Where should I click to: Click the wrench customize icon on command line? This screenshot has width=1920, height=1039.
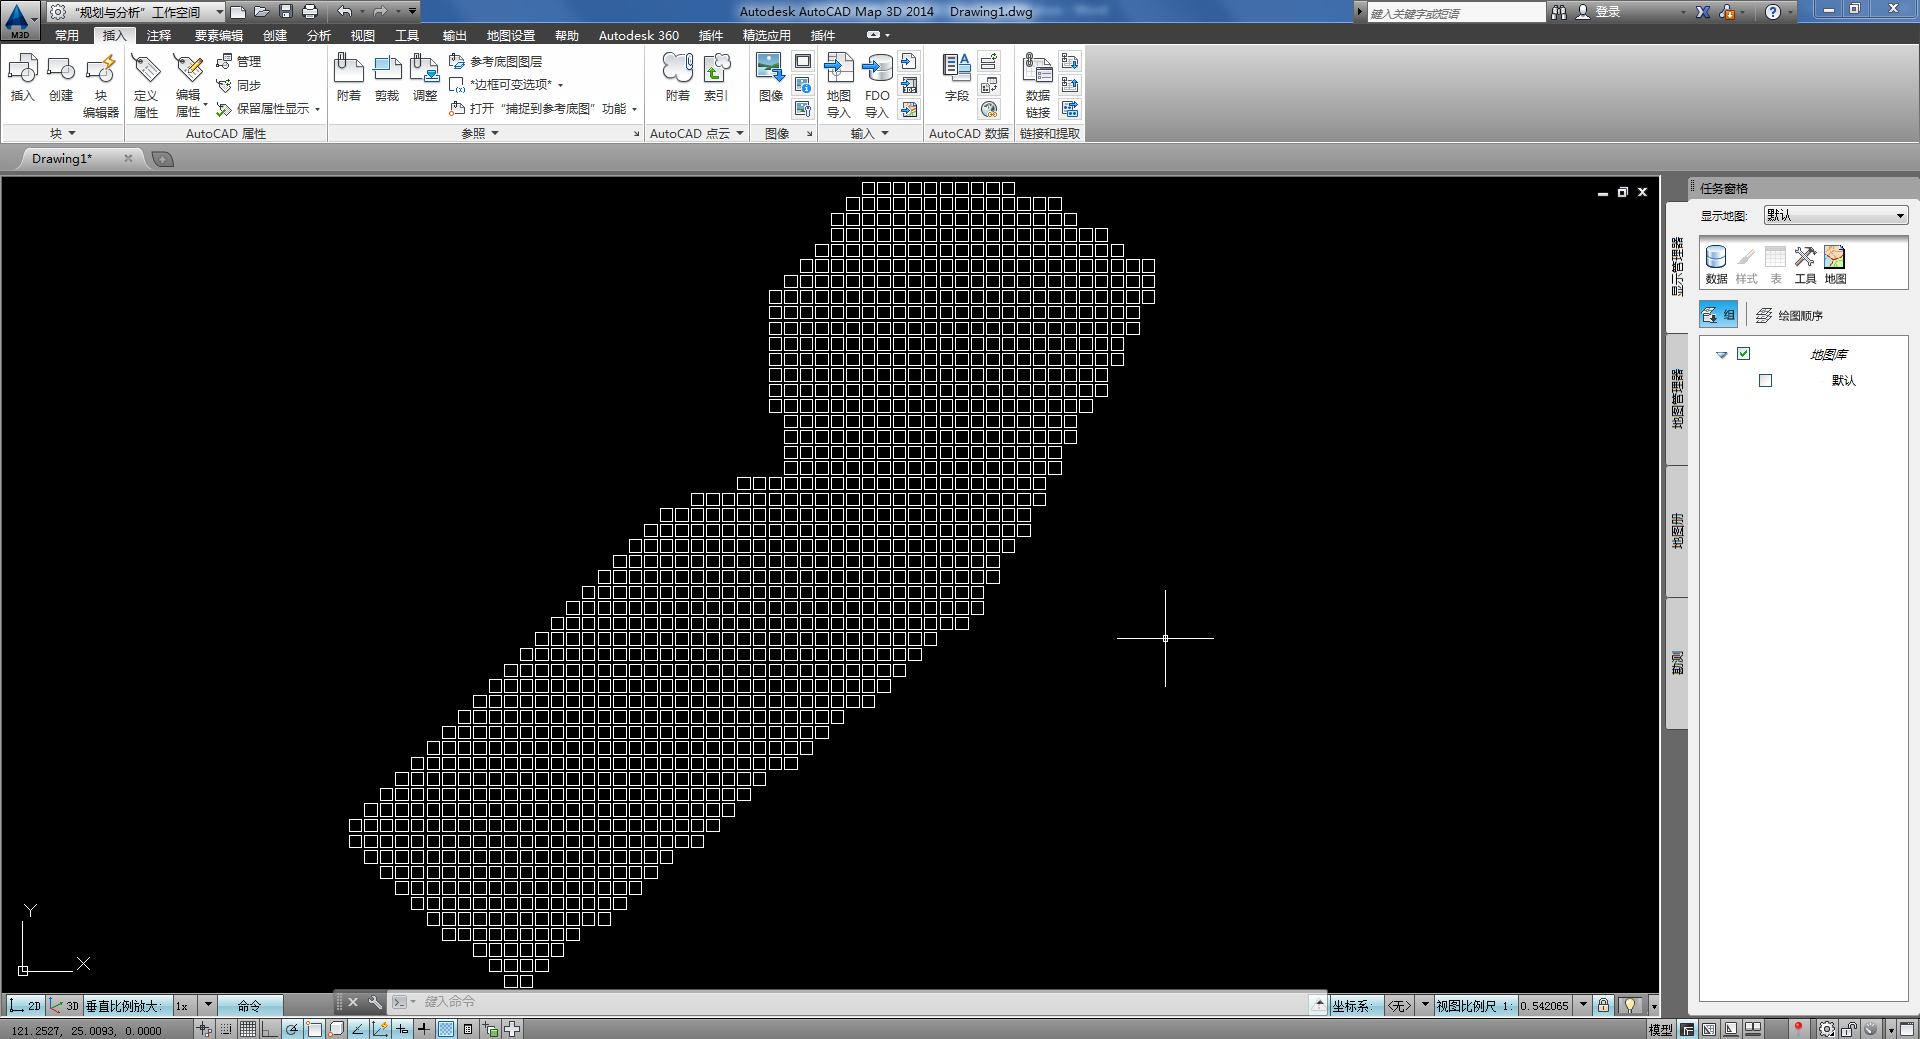[x=375, y=1002]
